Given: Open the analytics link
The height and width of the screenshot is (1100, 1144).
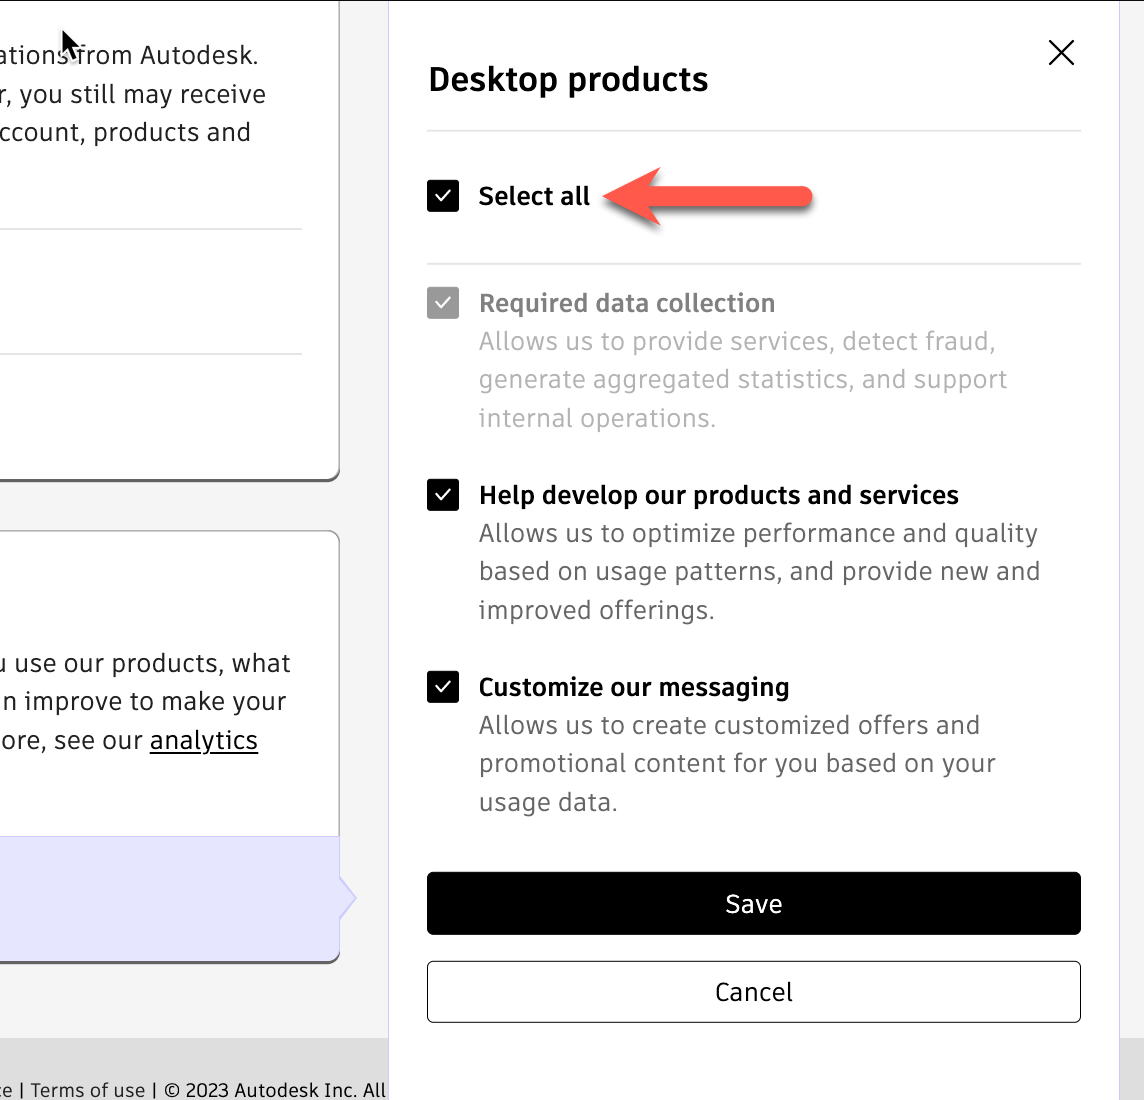Looking at the screenshot, I should [204, 741].
